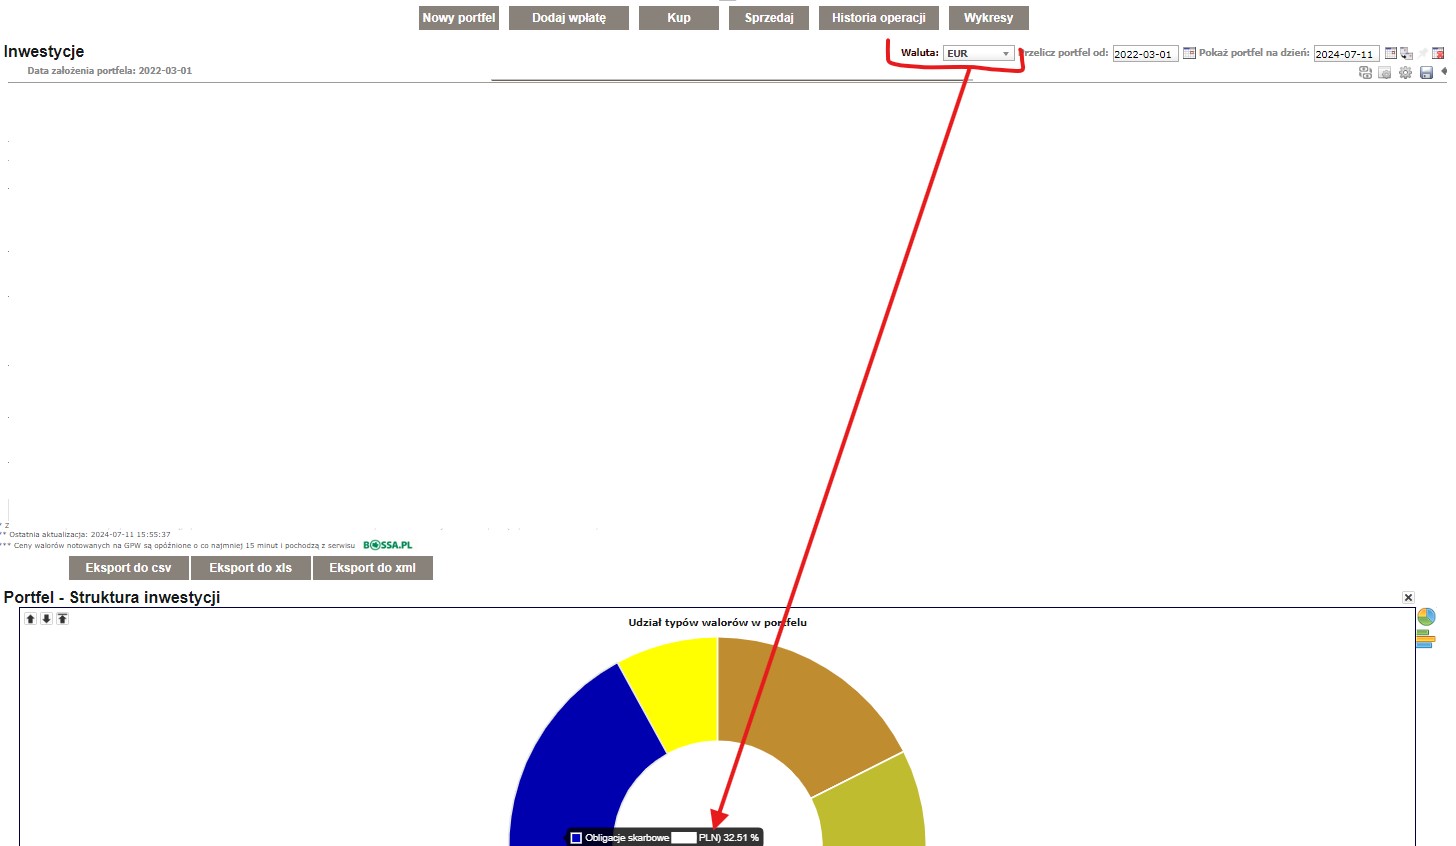Image resolution: width=1456 pixels, height=846 pixels.
Task: Open Historia operacji
Action: (879, 18)
